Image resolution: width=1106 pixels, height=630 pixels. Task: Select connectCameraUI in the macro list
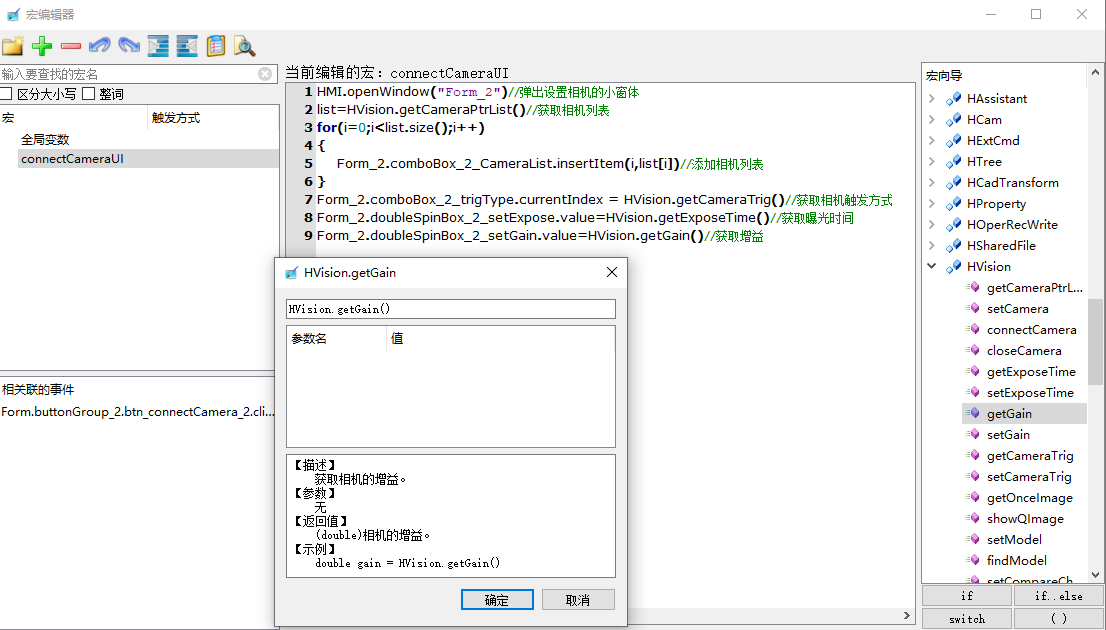(72, 159)
